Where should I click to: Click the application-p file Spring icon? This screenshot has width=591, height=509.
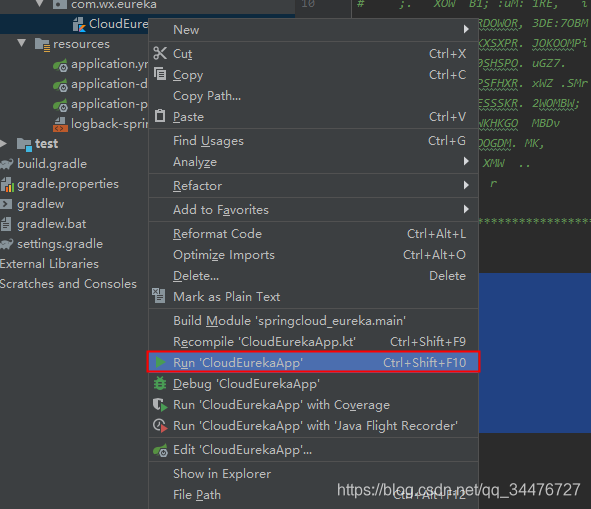point(60,105)
